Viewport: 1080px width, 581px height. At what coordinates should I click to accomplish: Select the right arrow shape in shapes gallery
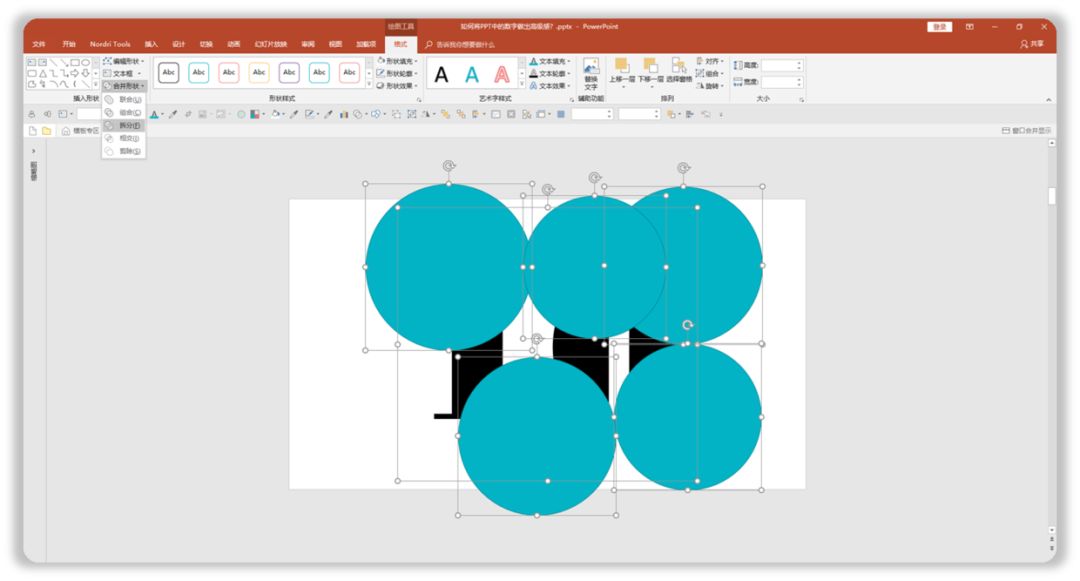click(x=74, y=73)
